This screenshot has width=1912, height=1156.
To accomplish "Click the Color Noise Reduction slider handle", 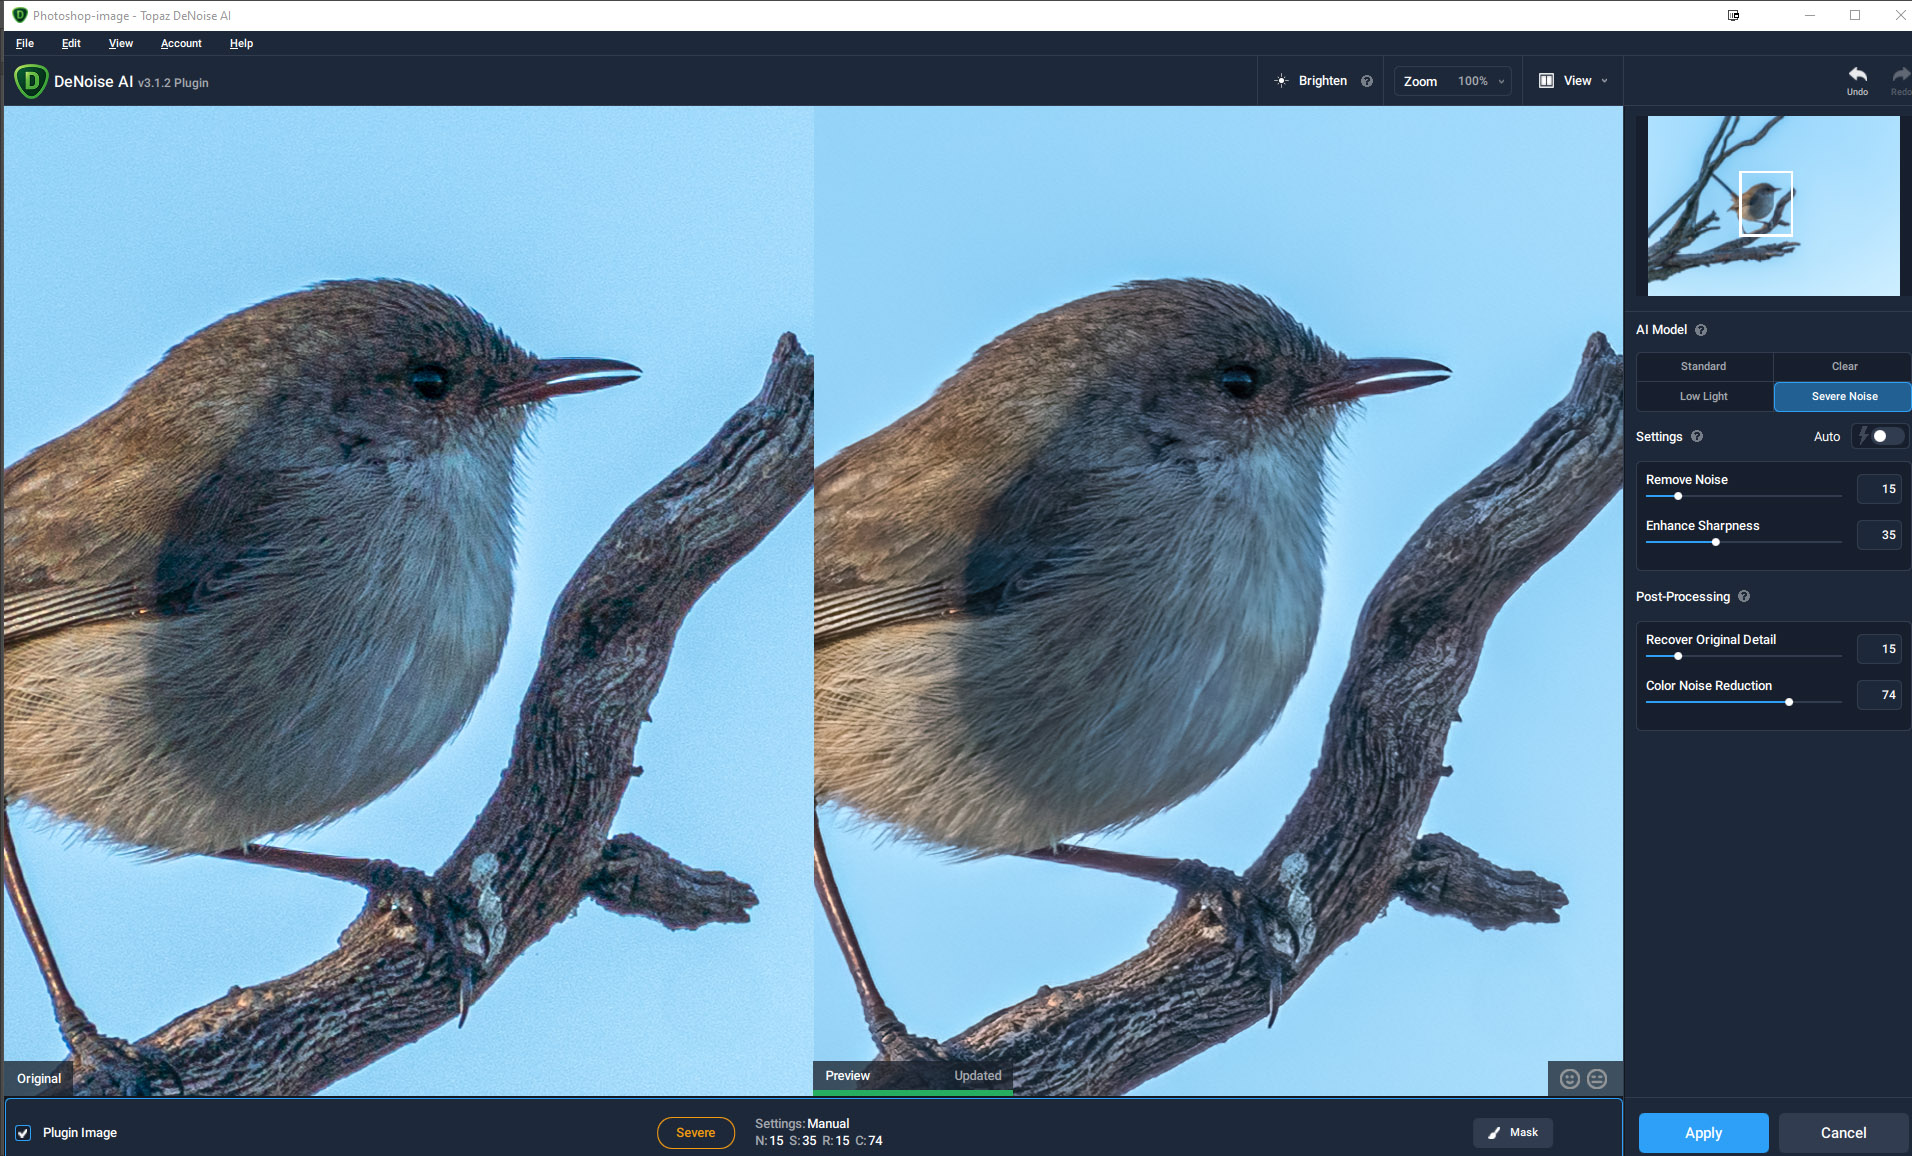I will [x=1789, y=702].
